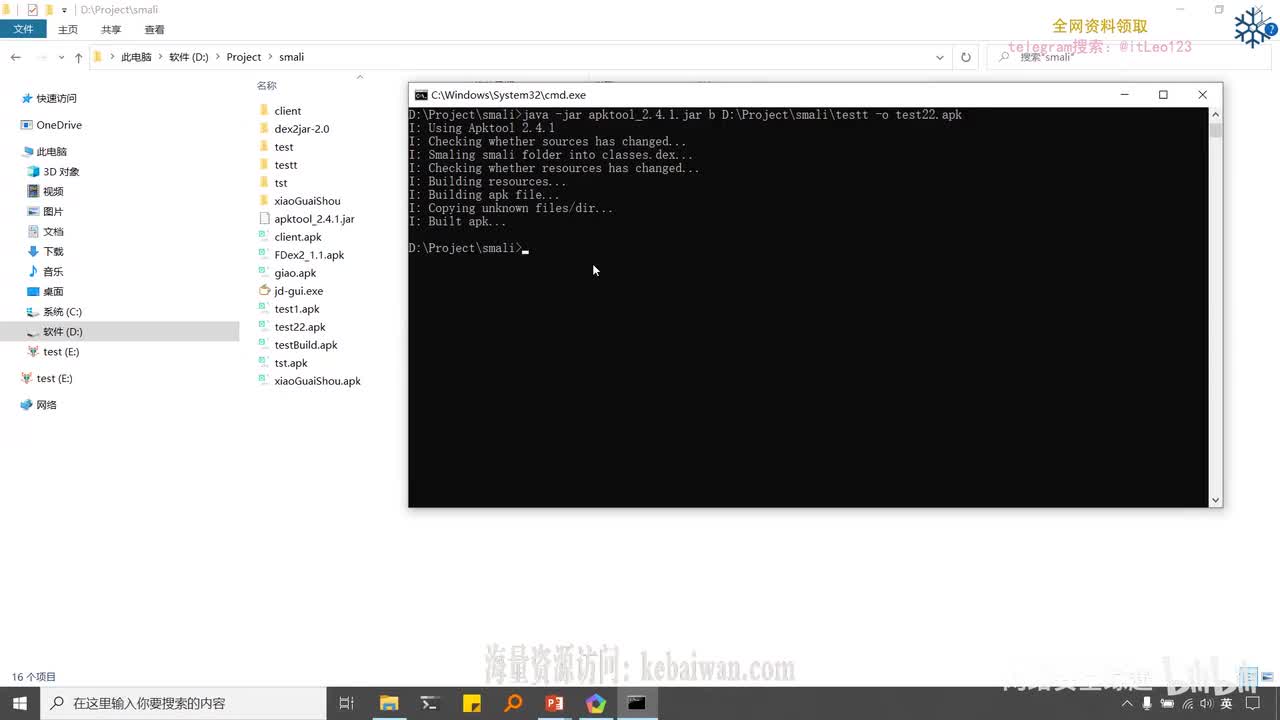Open the recent locations dropdown arrow
The width and height of the screenshot is (1280, 720).
(61, 58)
